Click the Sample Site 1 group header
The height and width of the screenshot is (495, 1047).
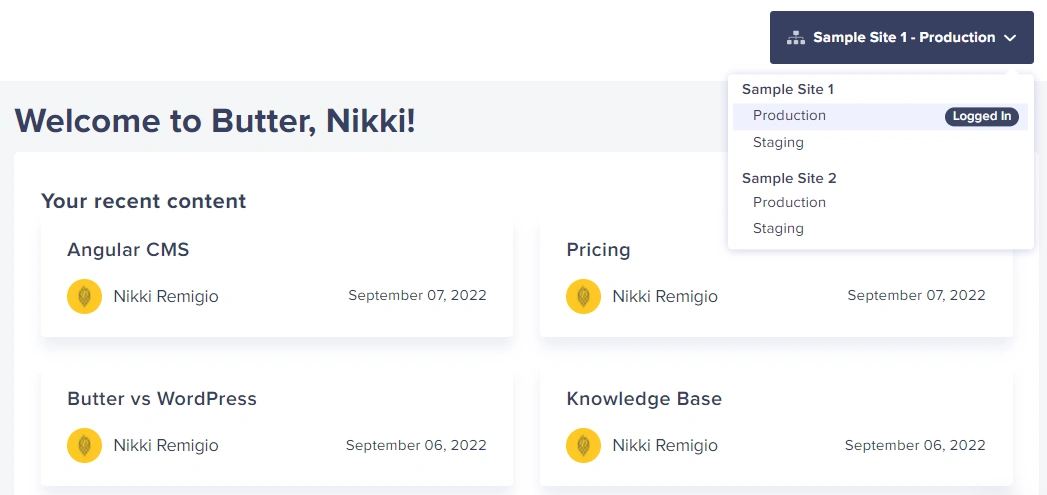pyautogui.click(x=788, y=90)
